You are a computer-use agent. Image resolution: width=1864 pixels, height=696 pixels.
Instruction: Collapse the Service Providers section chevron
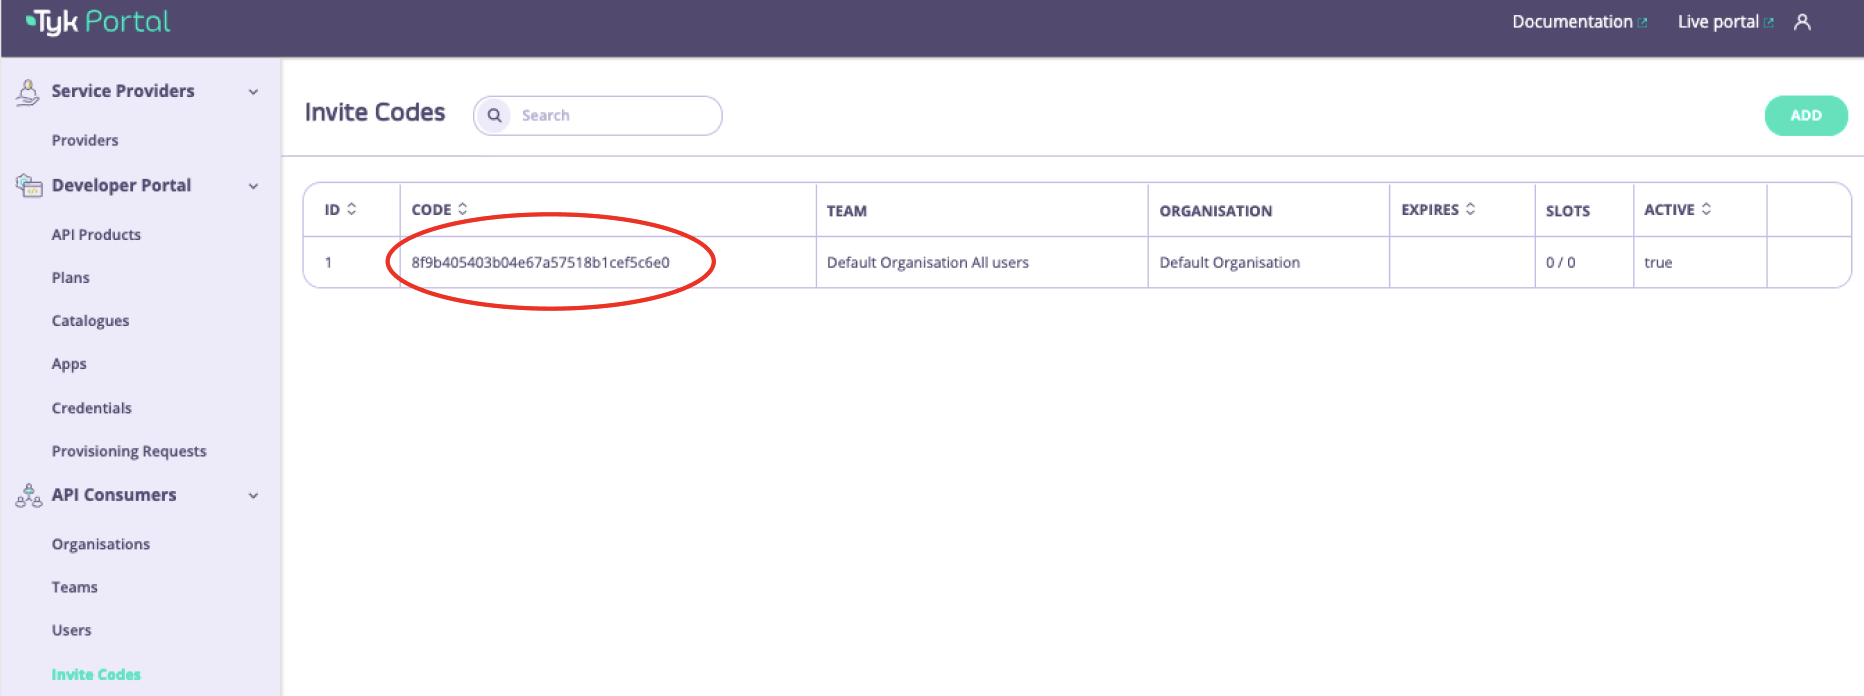pos(253,92)
